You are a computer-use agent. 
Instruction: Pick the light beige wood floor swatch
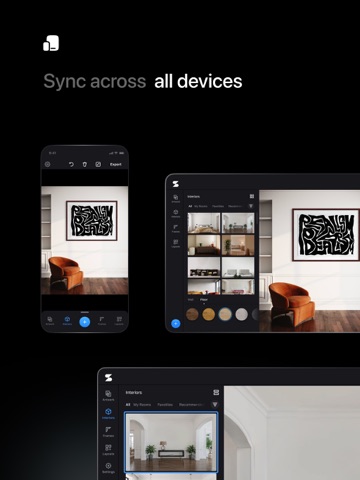(225, 314)
